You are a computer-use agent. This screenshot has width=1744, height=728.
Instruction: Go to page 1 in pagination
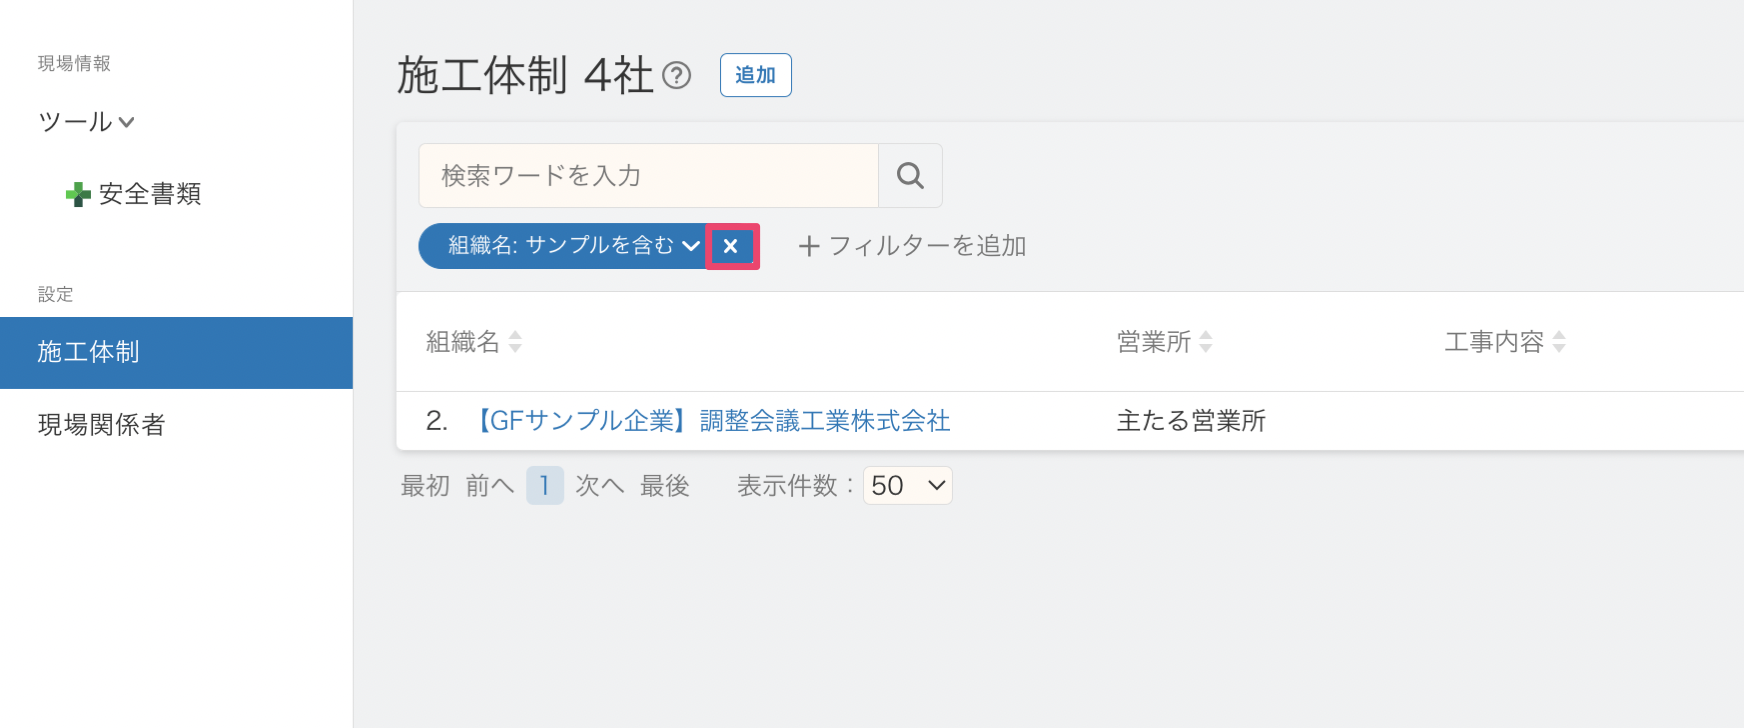point(545,486)
